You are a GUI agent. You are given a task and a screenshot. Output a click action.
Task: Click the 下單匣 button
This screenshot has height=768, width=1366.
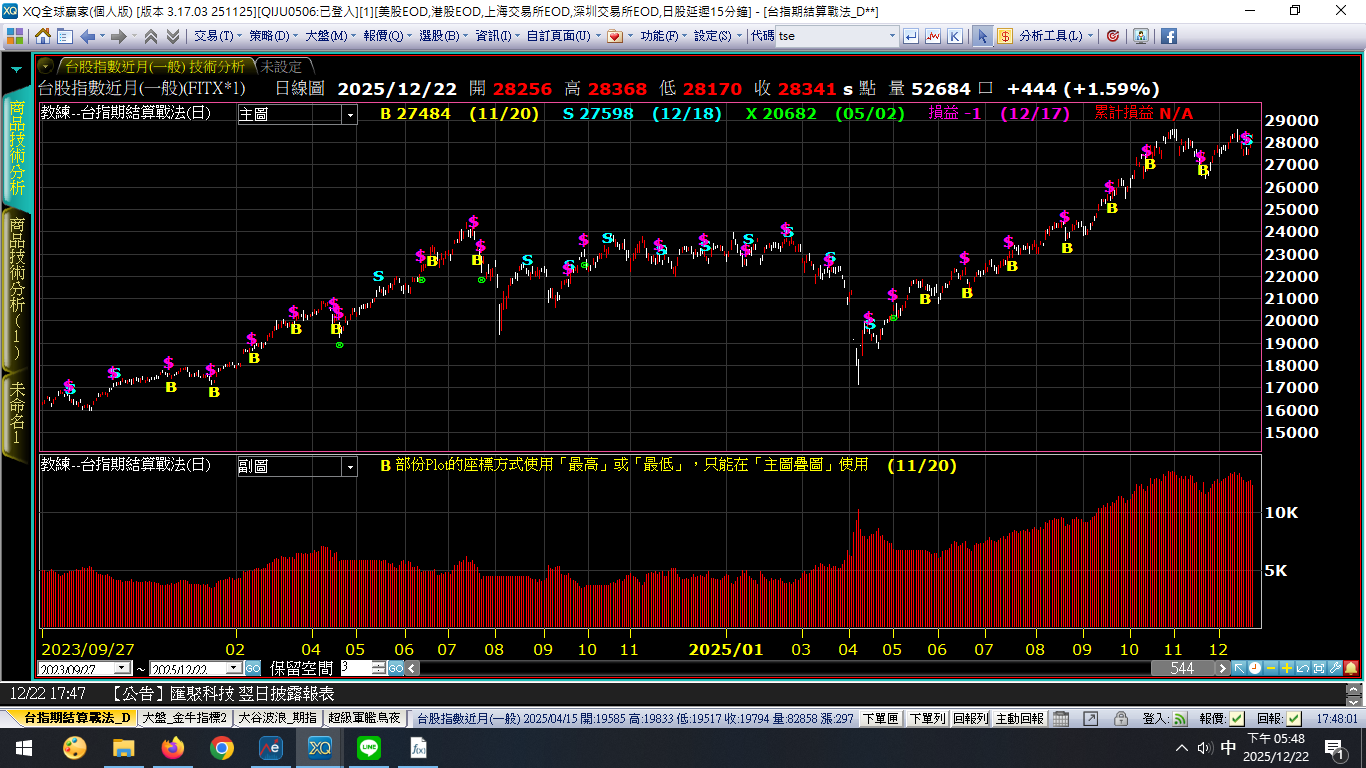pyautogui.click(x=880, y=718)
